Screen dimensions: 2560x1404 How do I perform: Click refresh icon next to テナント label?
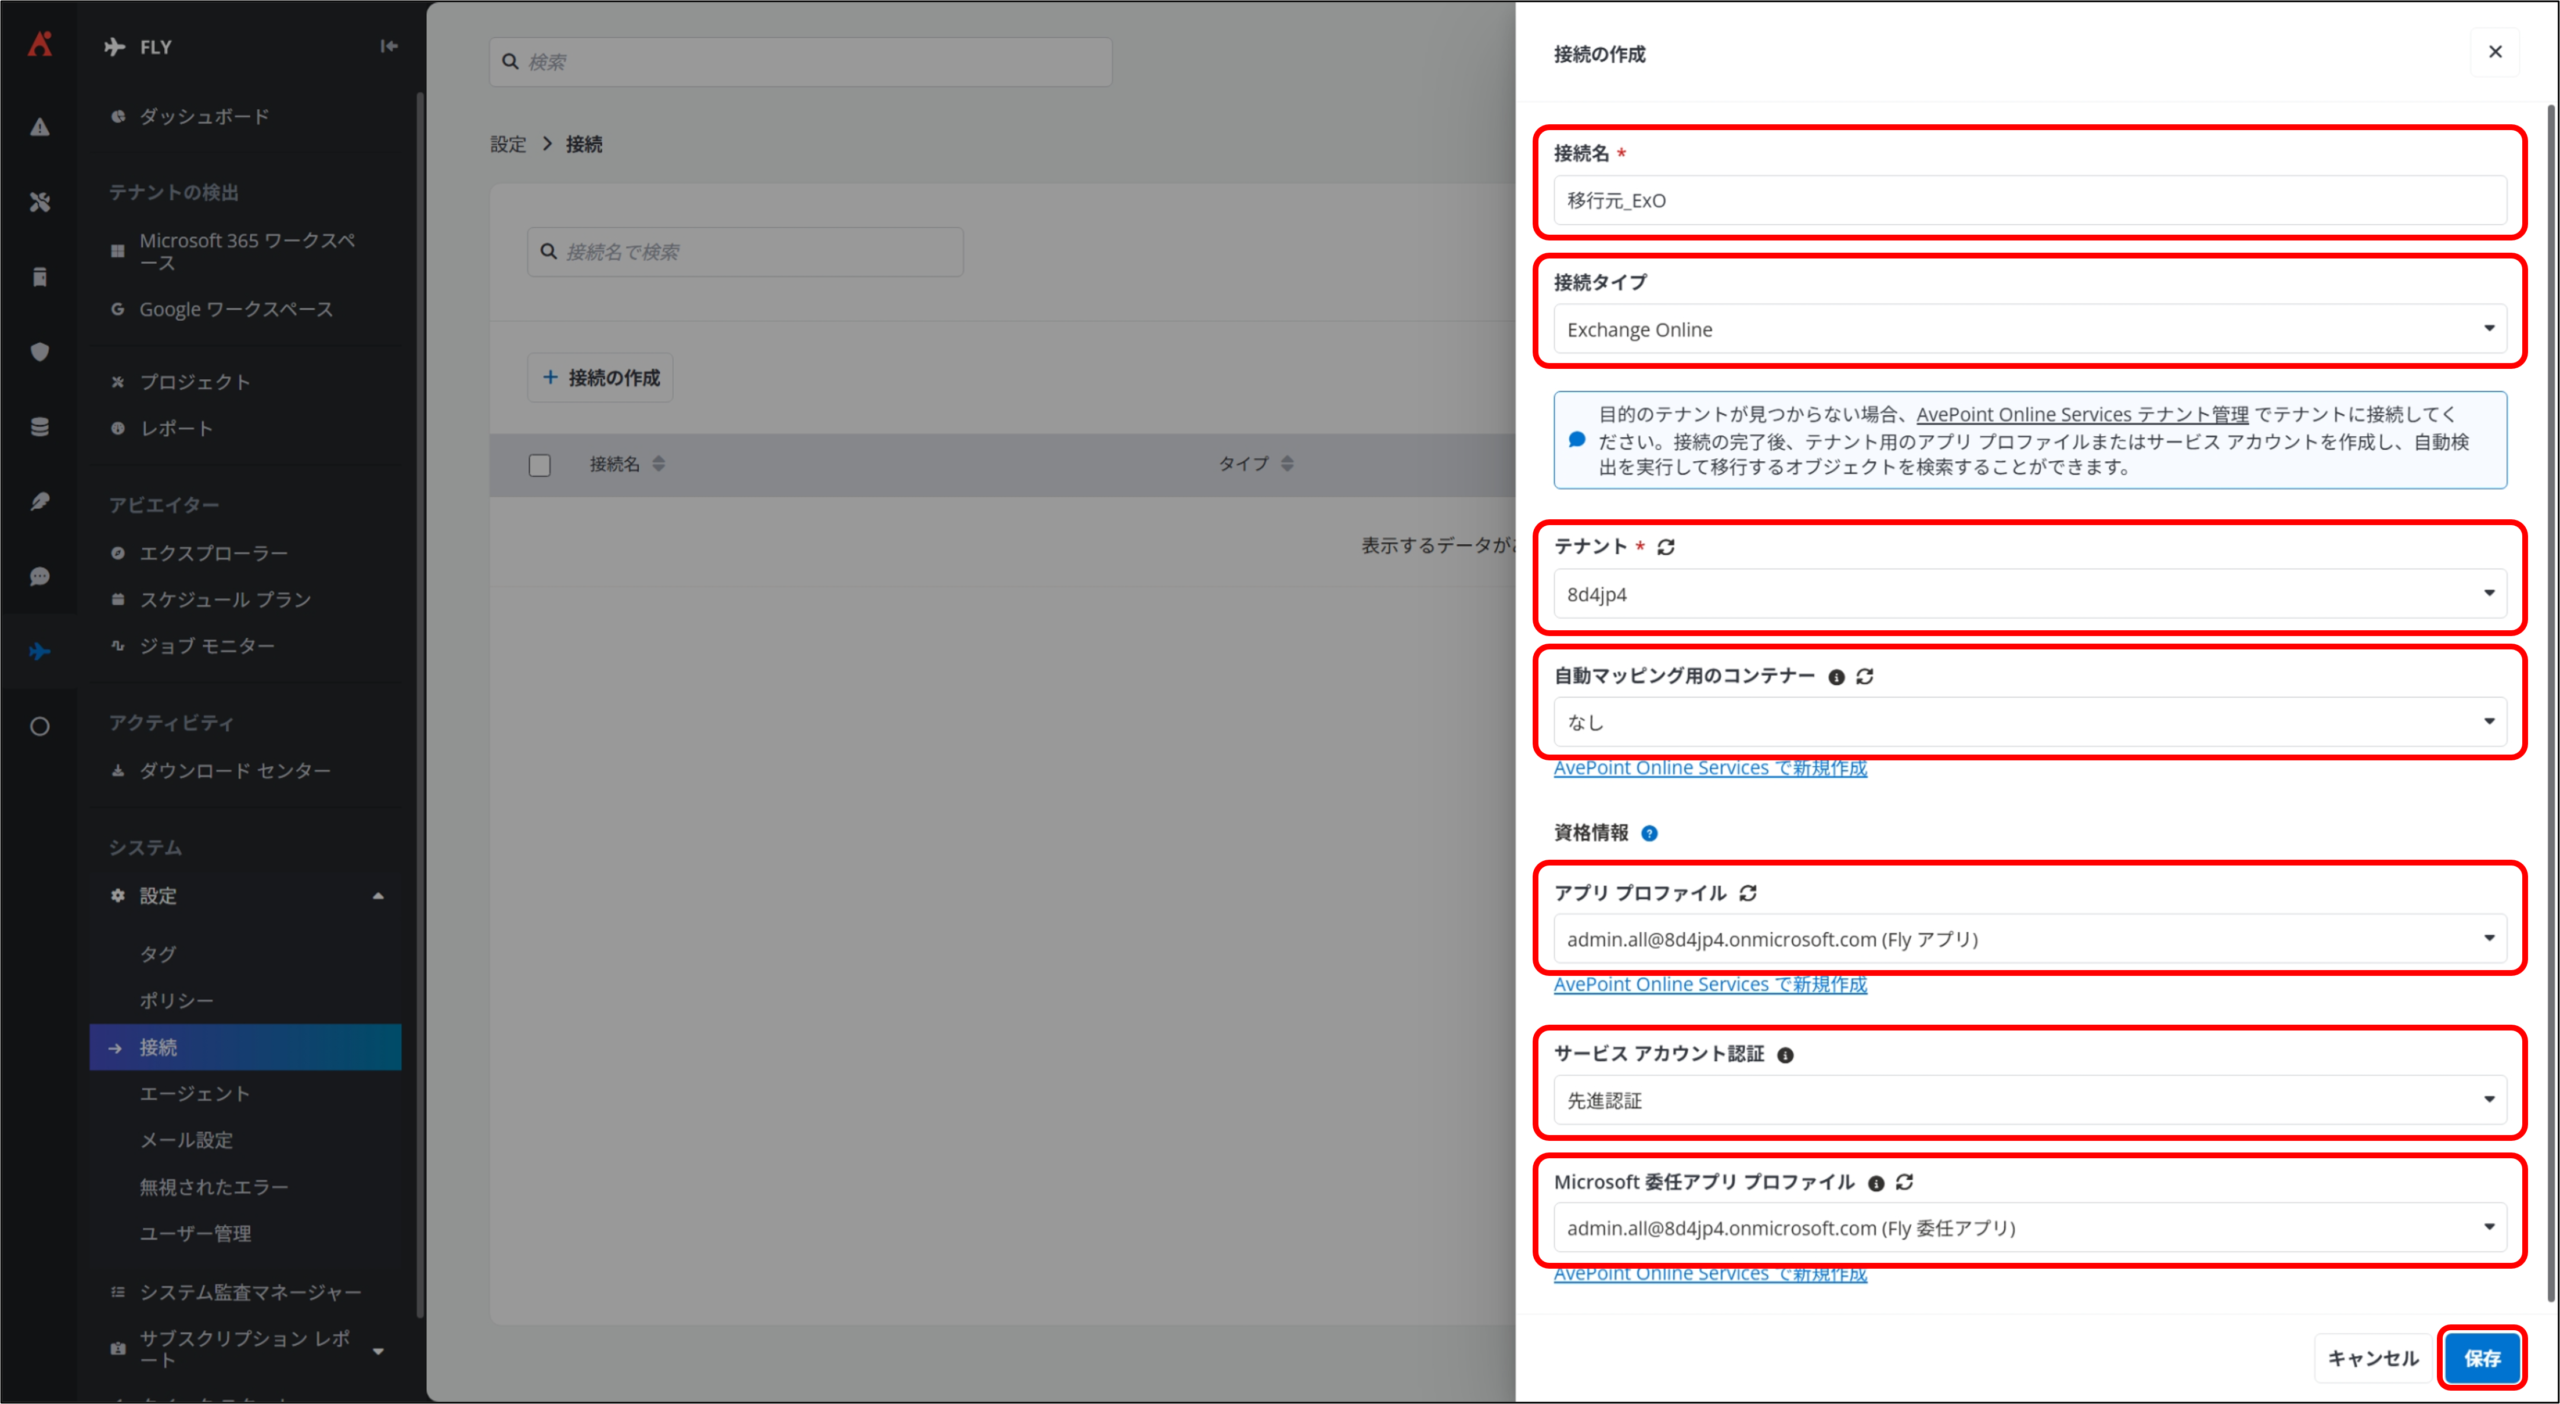(x=1666, y=547)
